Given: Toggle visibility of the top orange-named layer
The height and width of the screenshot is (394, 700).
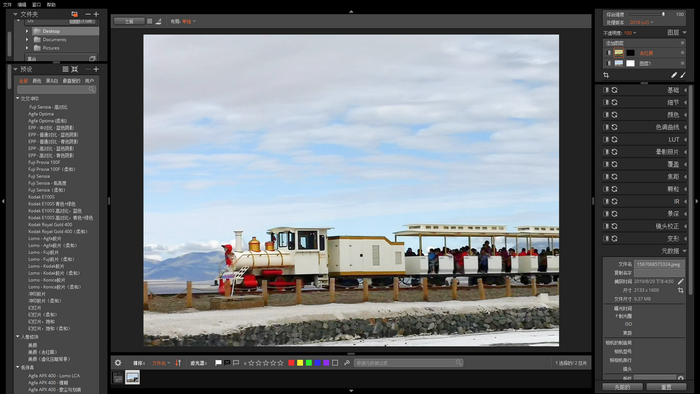Looking at the screenshot, I should pos(608,53).
